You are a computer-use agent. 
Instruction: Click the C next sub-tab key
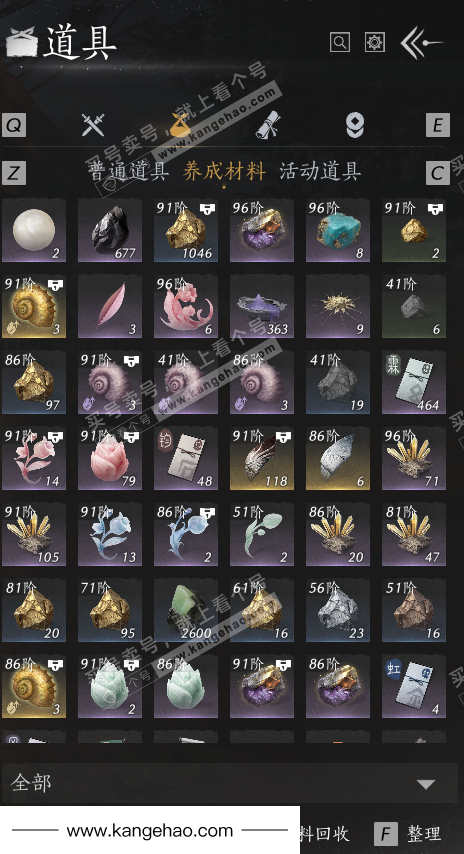coord(437,173)
